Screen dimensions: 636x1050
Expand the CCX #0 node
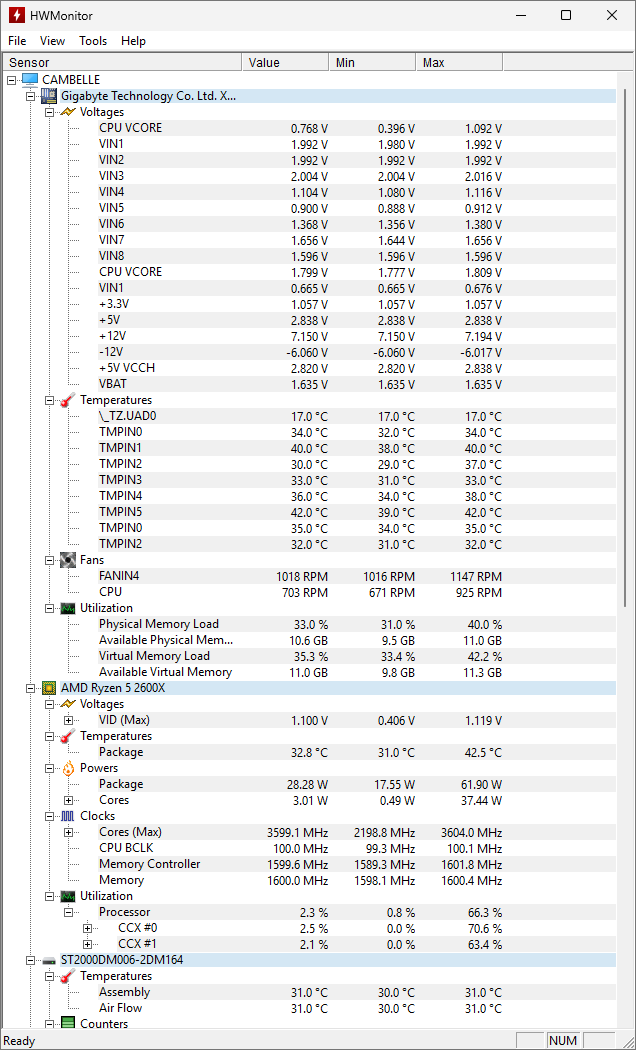pos(87,928)
